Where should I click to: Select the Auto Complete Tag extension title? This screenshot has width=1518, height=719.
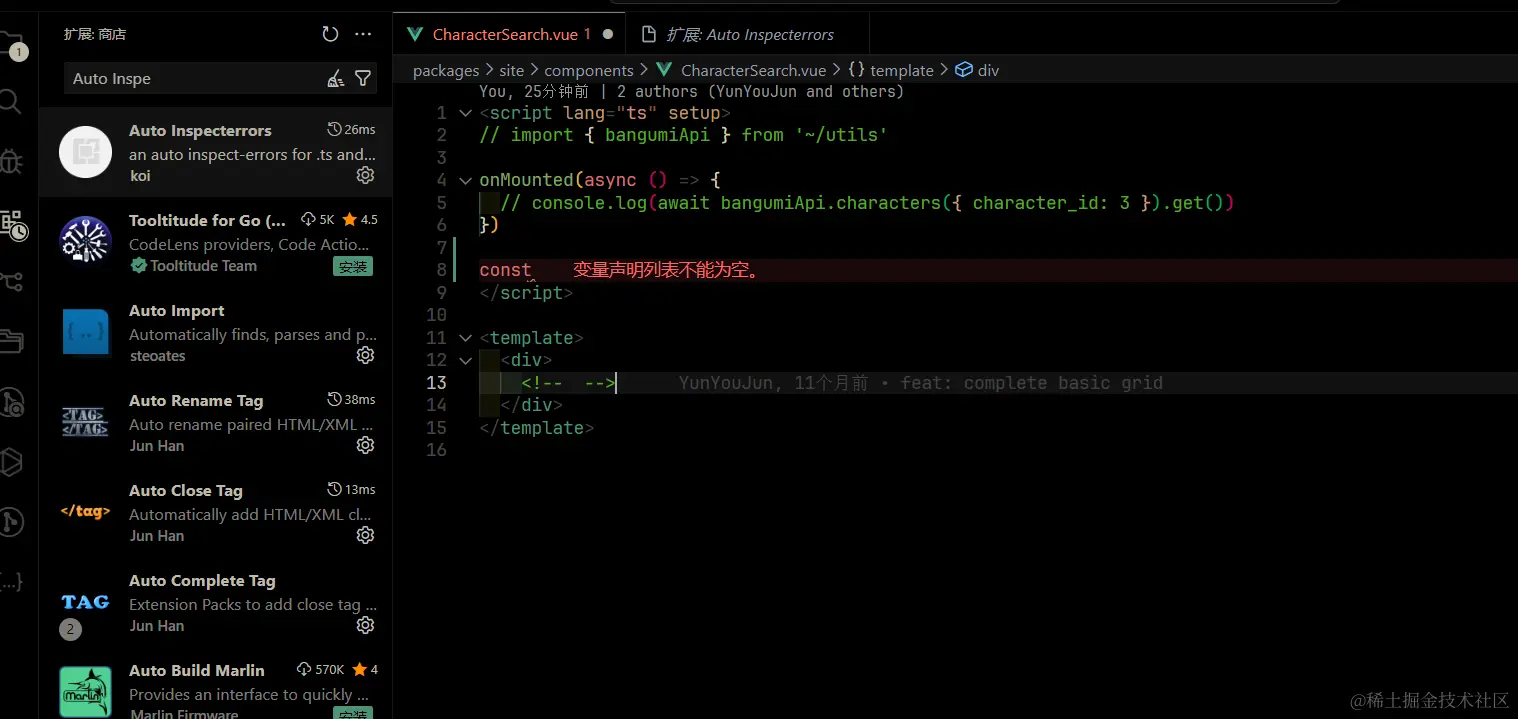202,580
